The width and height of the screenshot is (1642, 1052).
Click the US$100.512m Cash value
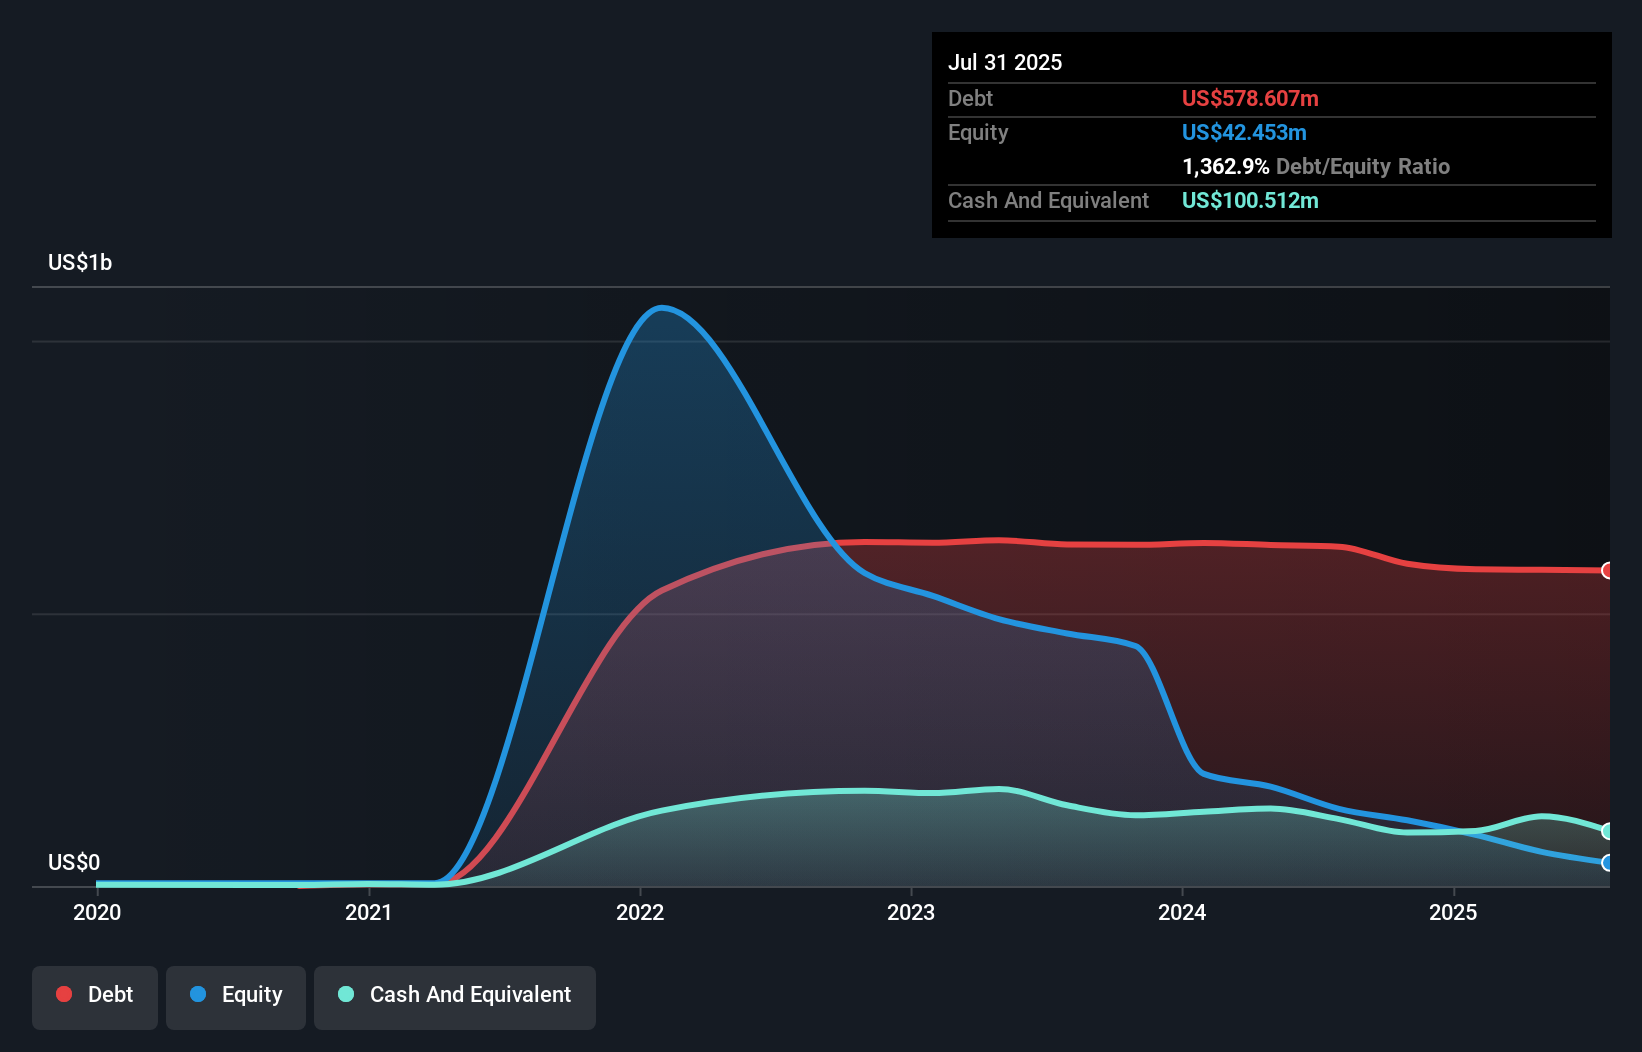click(x=1249, y=201)
